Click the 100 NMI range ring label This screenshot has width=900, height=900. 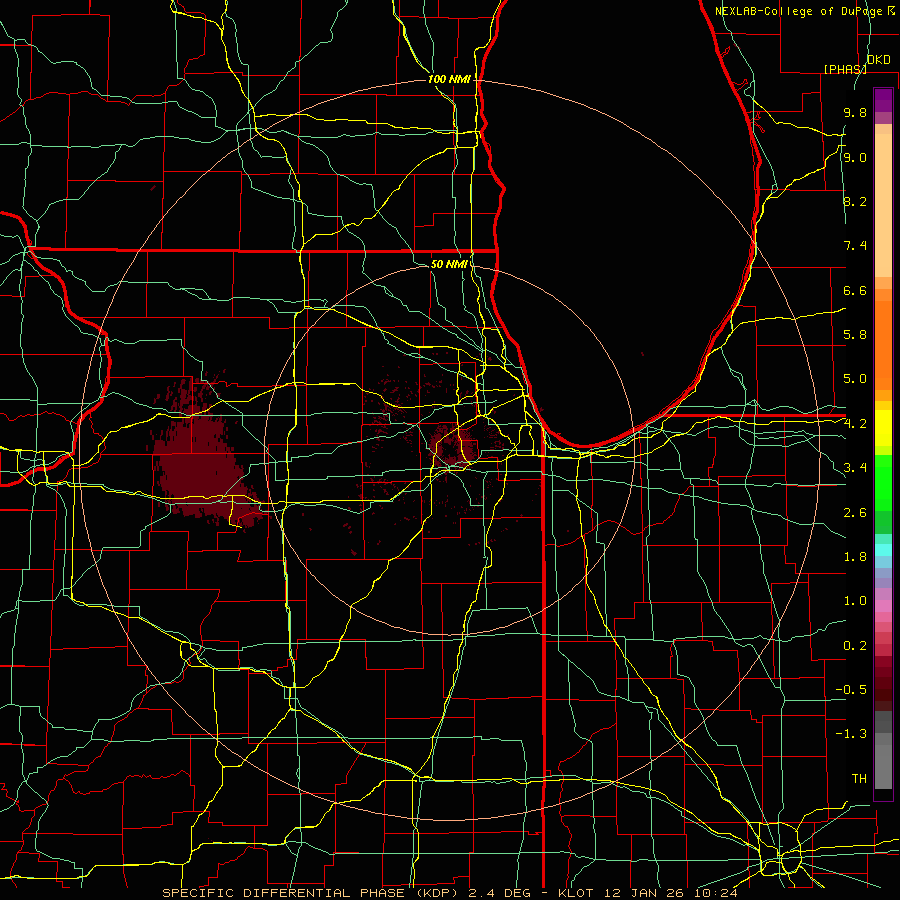click(449, 79)
